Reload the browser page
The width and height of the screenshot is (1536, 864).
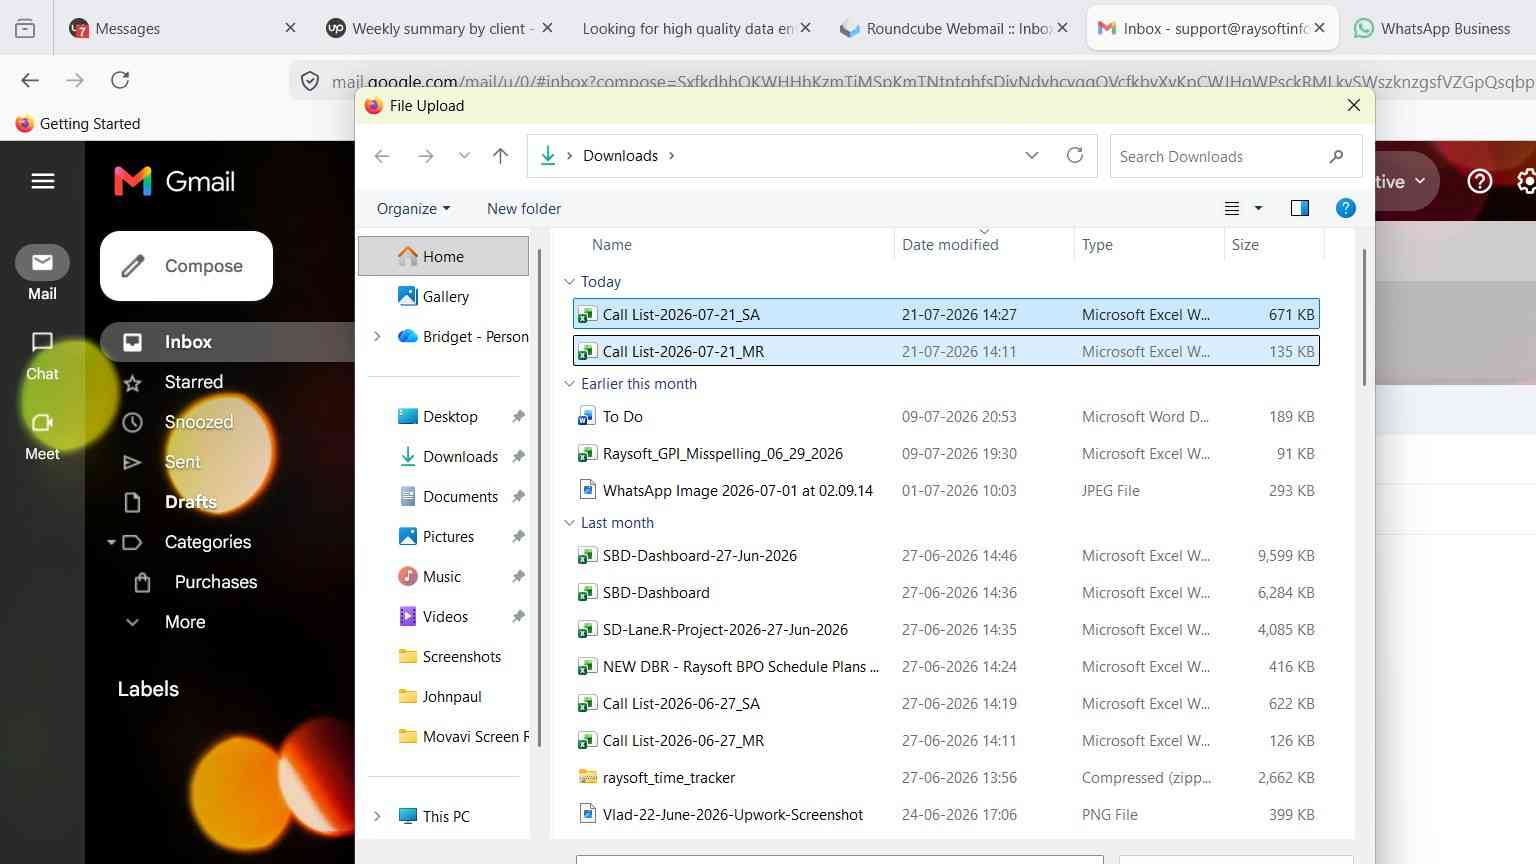(120, 80)
